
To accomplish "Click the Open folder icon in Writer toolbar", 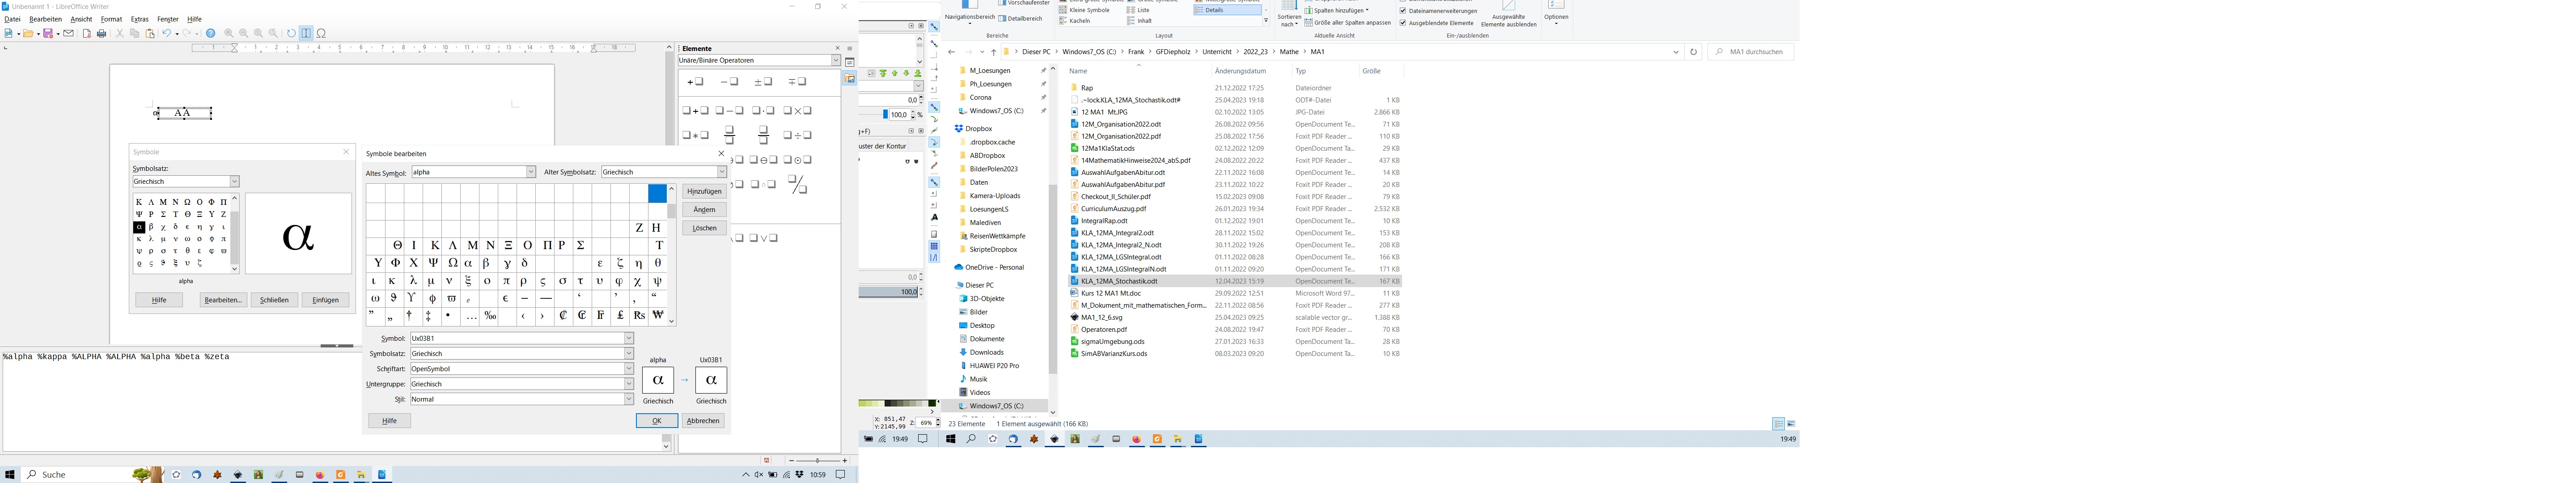I will coord(28,33).
